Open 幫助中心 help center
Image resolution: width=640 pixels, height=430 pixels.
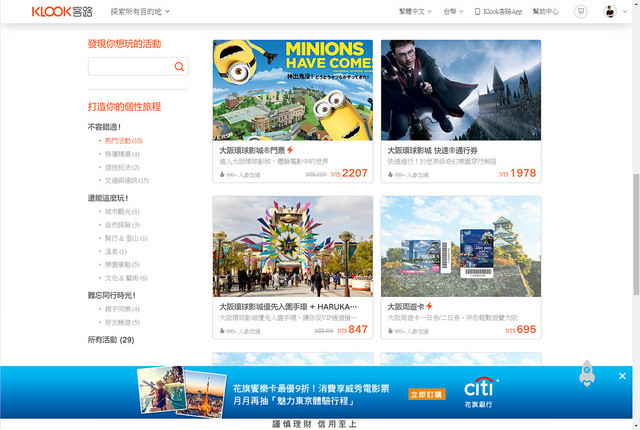(545, 11)
